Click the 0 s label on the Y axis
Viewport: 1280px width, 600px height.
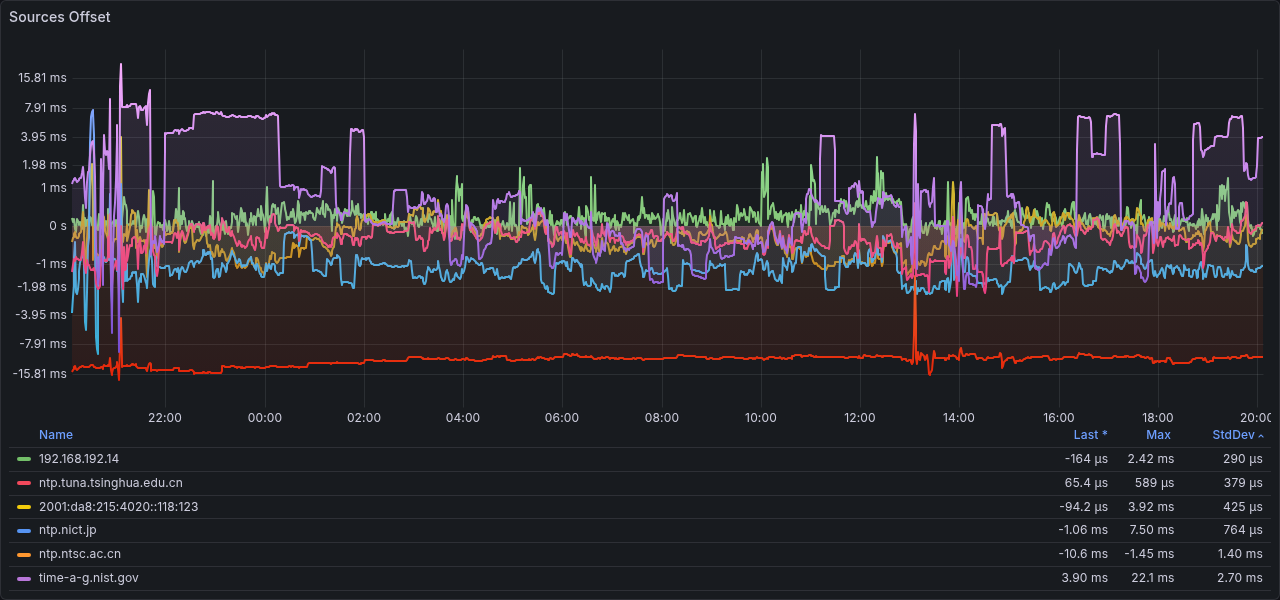pos(57,226)
